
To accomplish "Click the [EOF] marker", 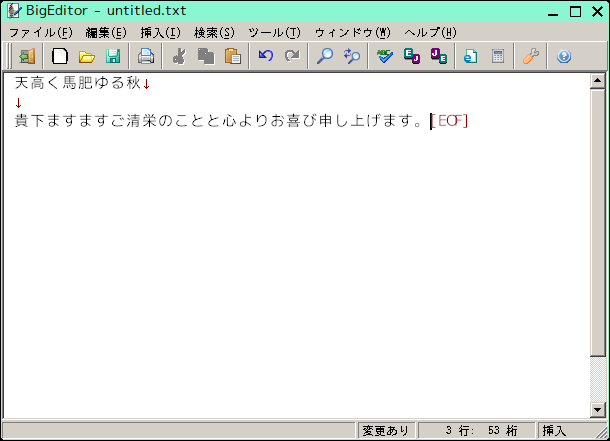I will coord(450,121).
